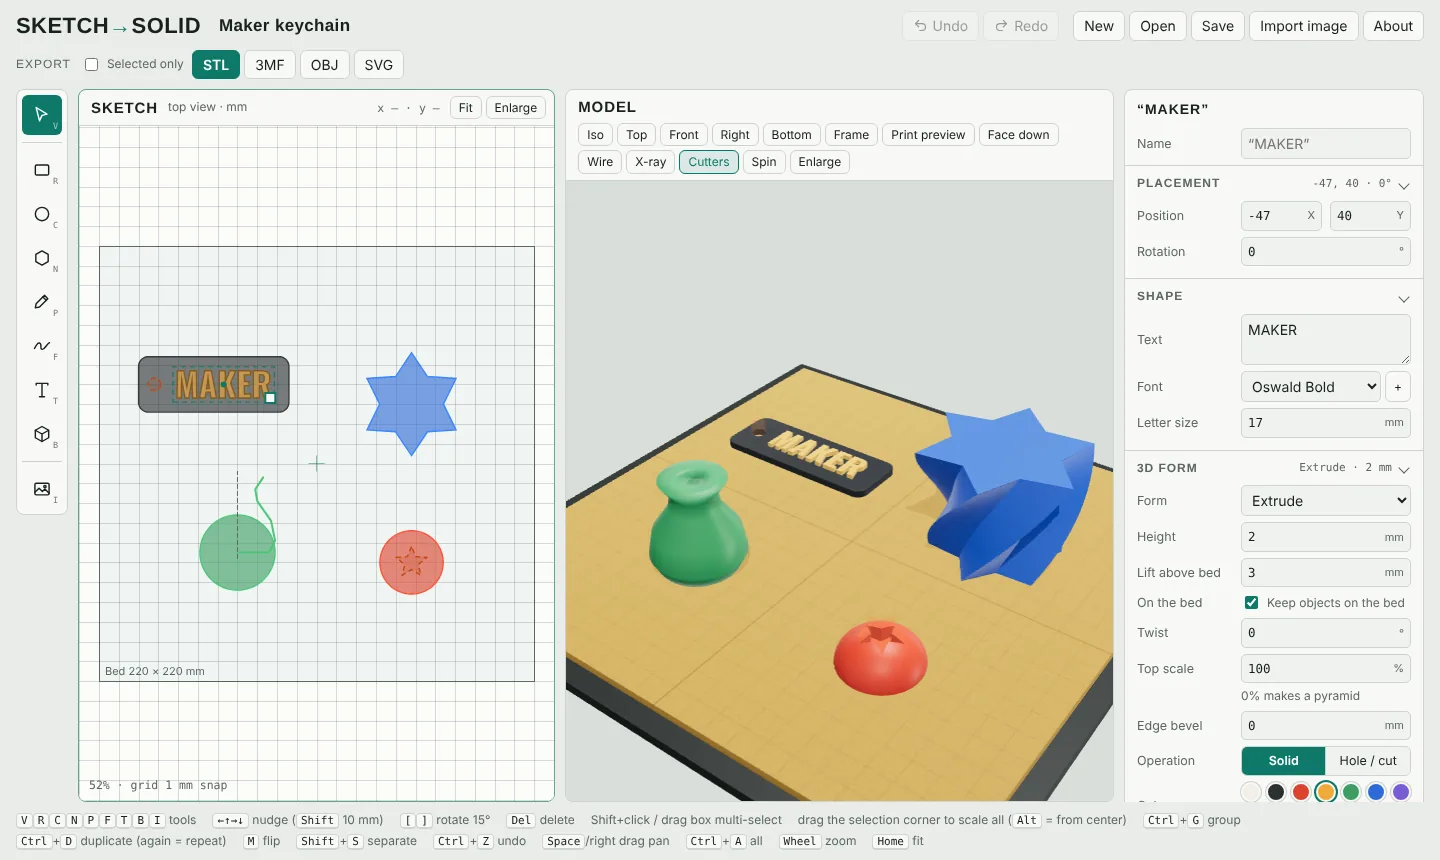1440x860 pixels.
Task: Switch to Bottom view
Action: pyautogui.click(x=791, y=135)
